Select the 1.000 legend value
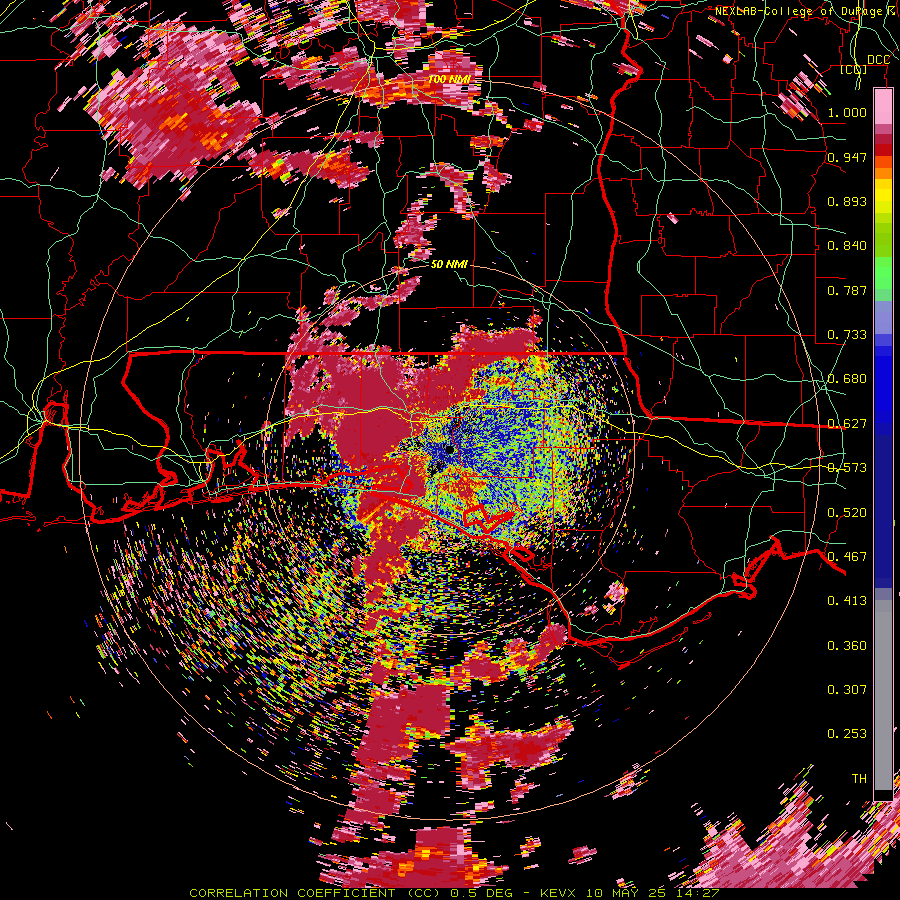The image size is (900, 900). (x=847, y=112)
